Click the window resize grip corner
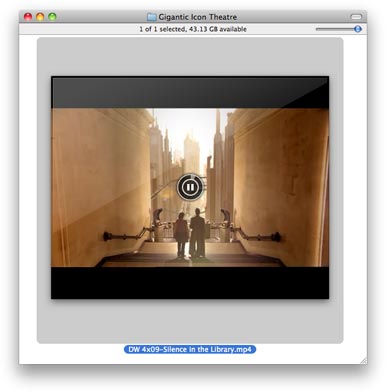Screen dimensions: 386x392 (364, 361)
